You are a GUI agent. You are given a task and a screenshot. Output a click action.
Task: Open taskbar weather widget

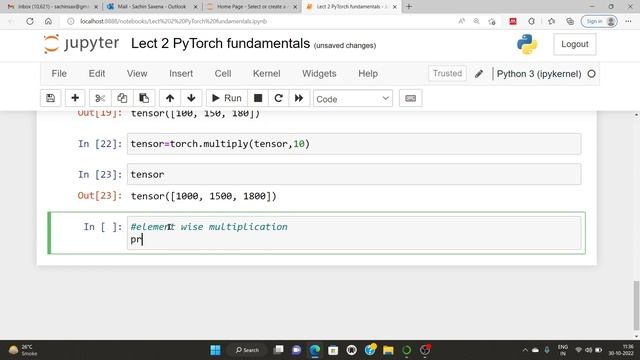click(x=22, y=350)
